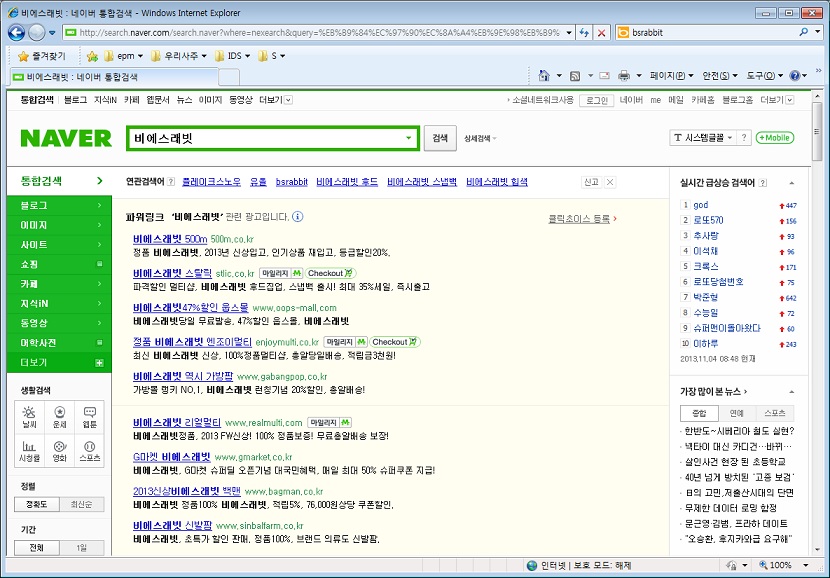Expand the 상세검색 dropdown
This screenshot has width=830, height=578.
click(x=480, y=139)
